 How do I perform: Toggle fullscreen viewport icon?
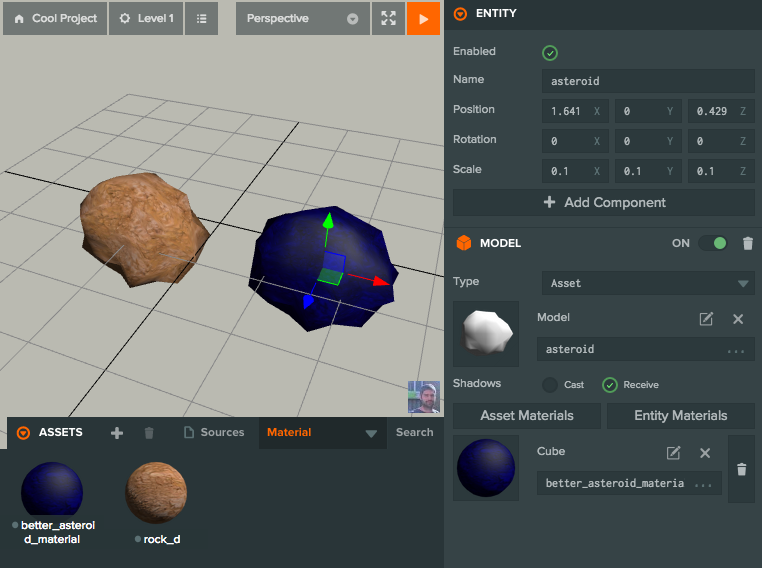click(388, 18)
